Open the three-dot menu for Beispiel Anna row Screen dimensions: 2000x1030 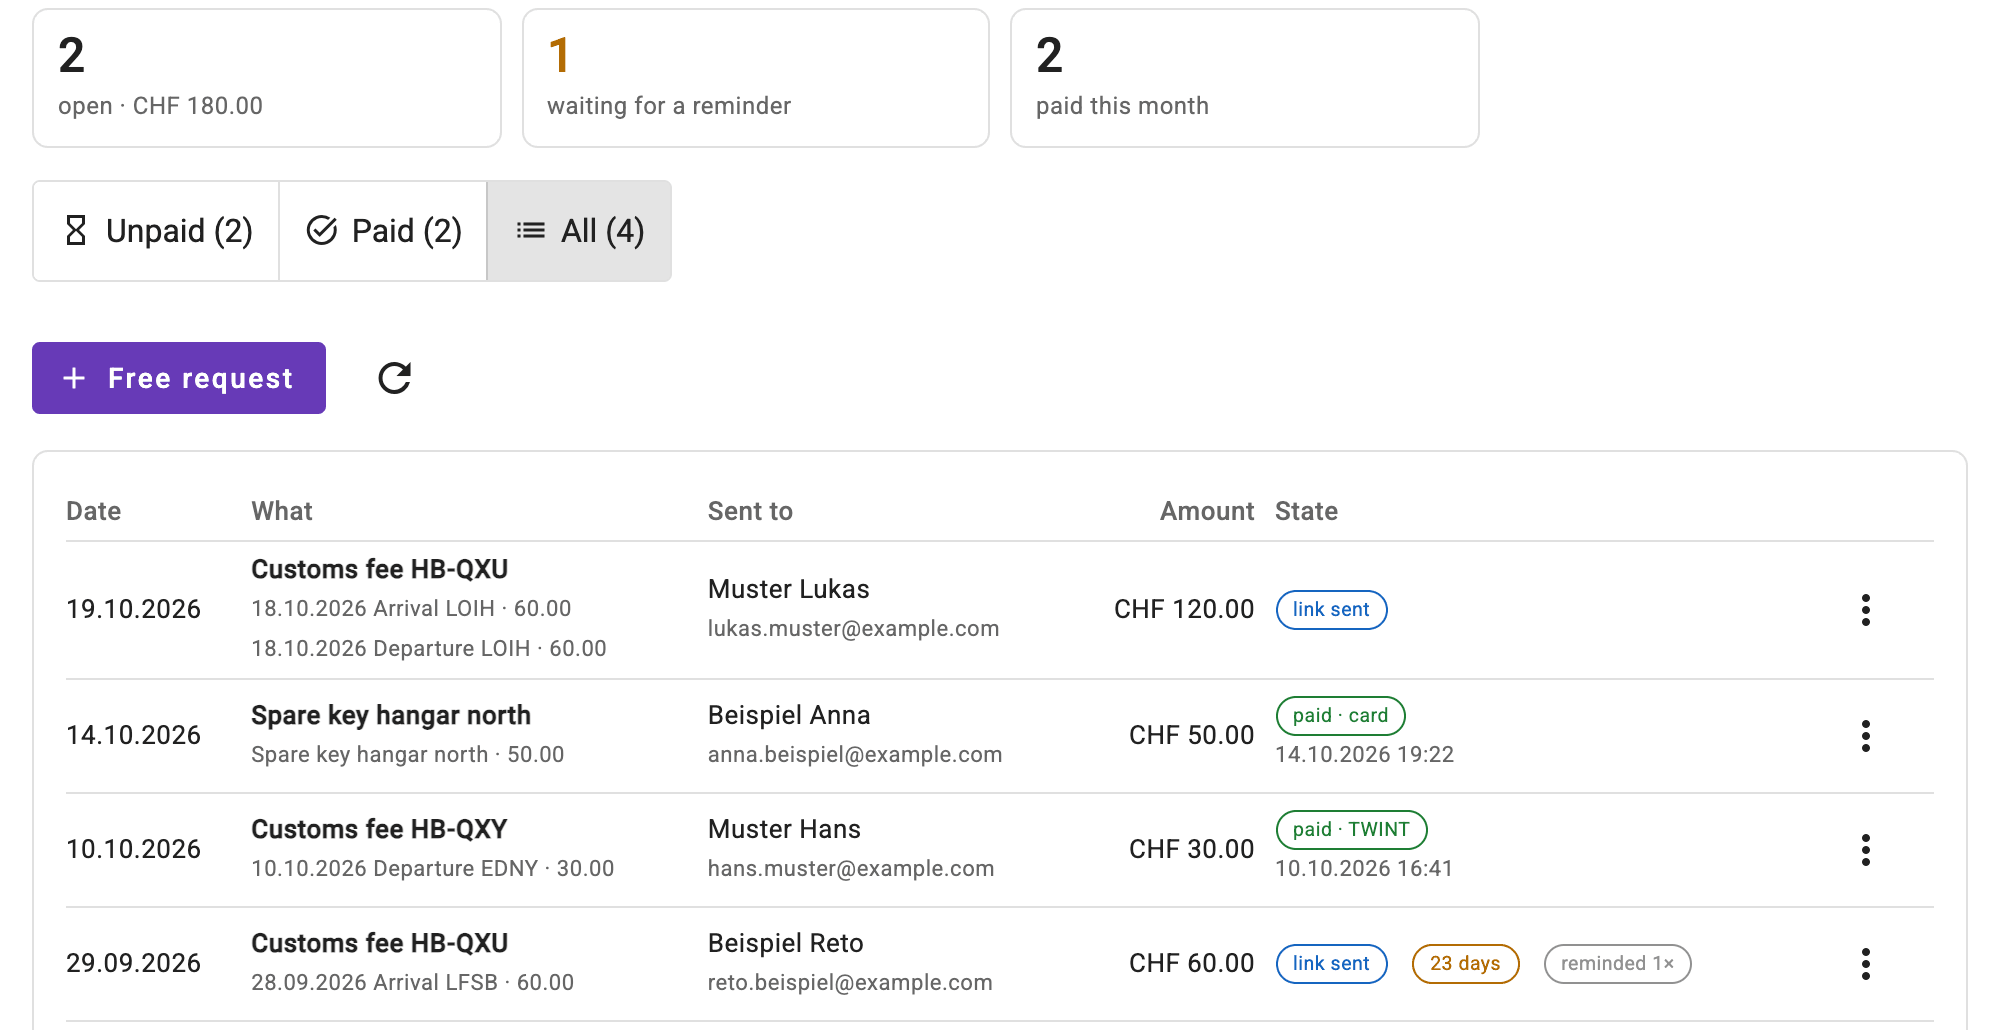point(1865,736)
